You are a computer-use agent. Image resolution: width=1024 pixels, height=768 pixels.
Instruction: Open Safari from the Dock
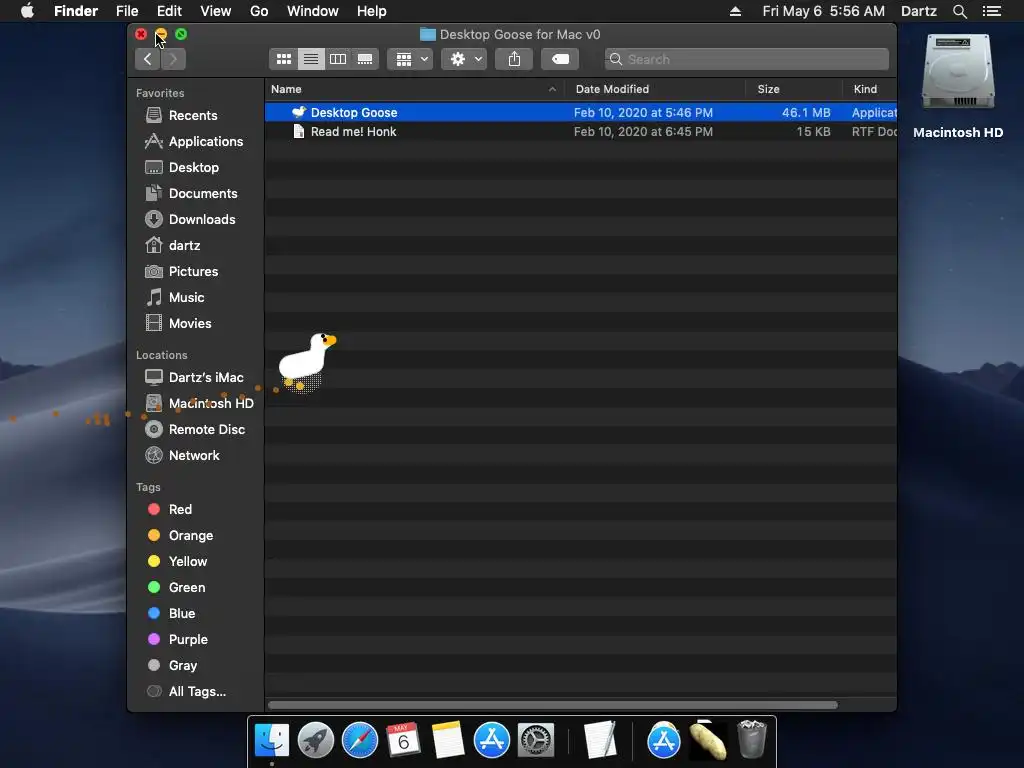360,741
